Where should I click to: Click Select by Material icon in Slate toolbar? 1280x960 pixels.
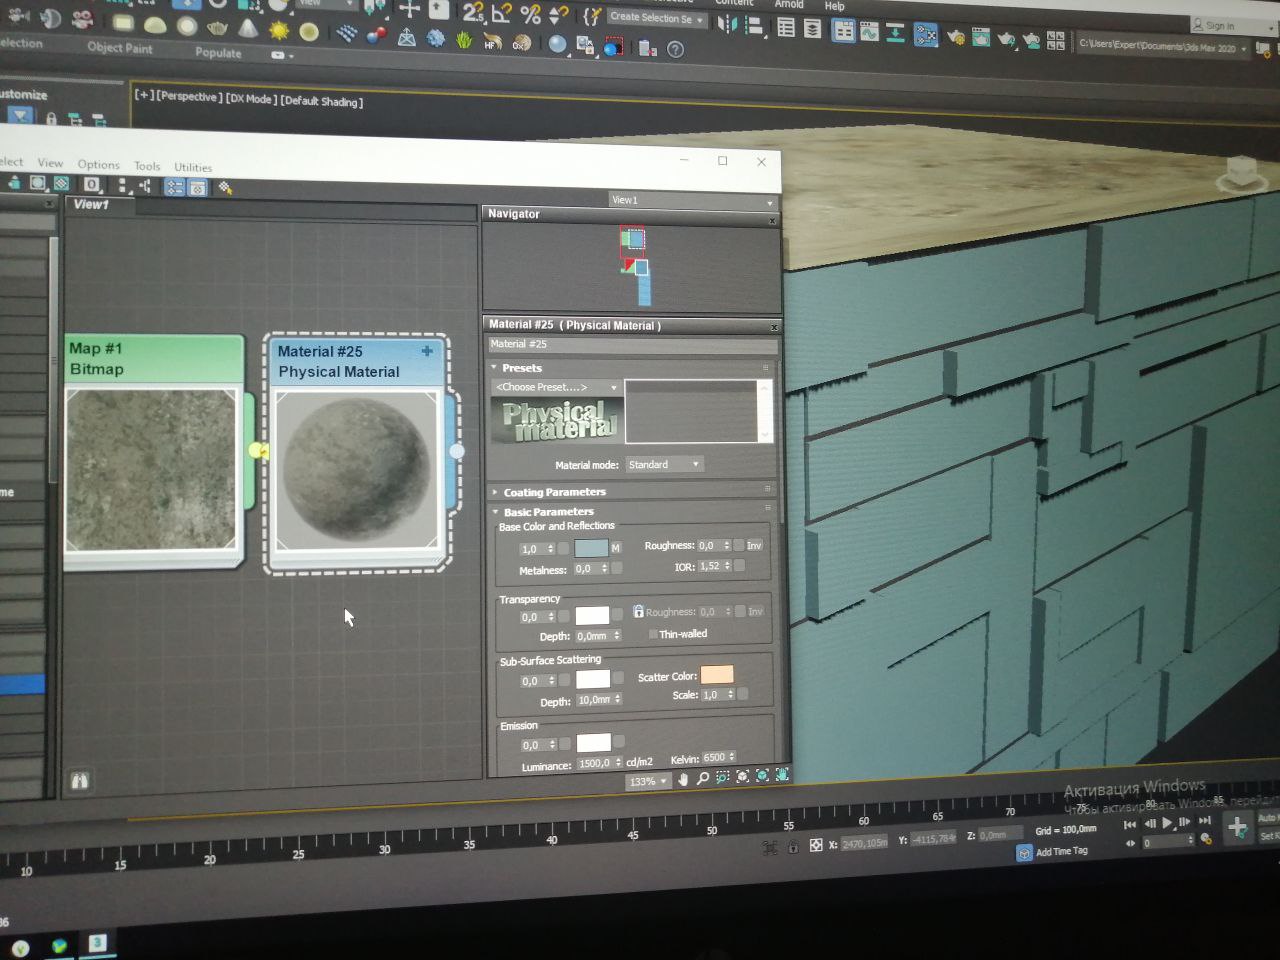(x=225, y=188)
